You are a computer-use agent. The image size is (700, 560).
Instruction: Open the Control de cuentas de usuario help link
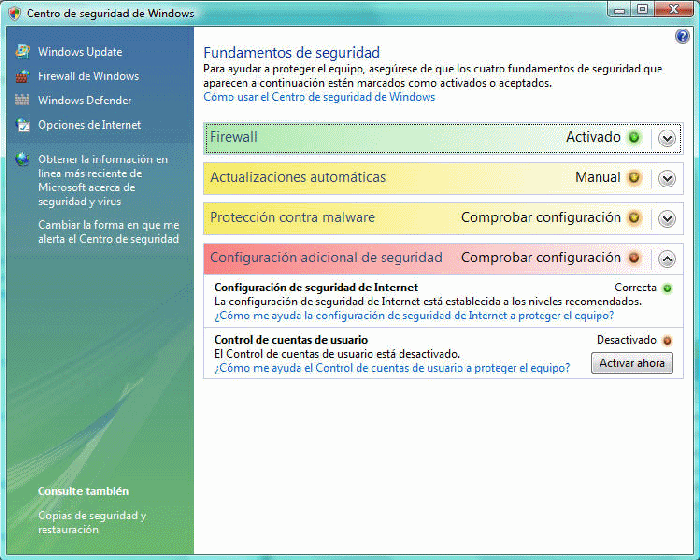click(392, 368)
